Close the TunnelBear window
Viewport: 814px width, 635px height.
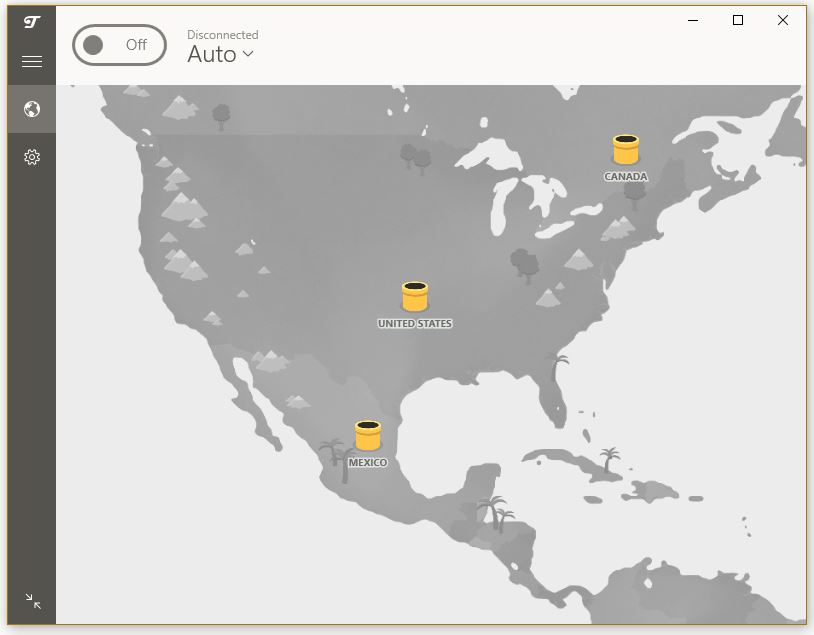click(783, 20)
